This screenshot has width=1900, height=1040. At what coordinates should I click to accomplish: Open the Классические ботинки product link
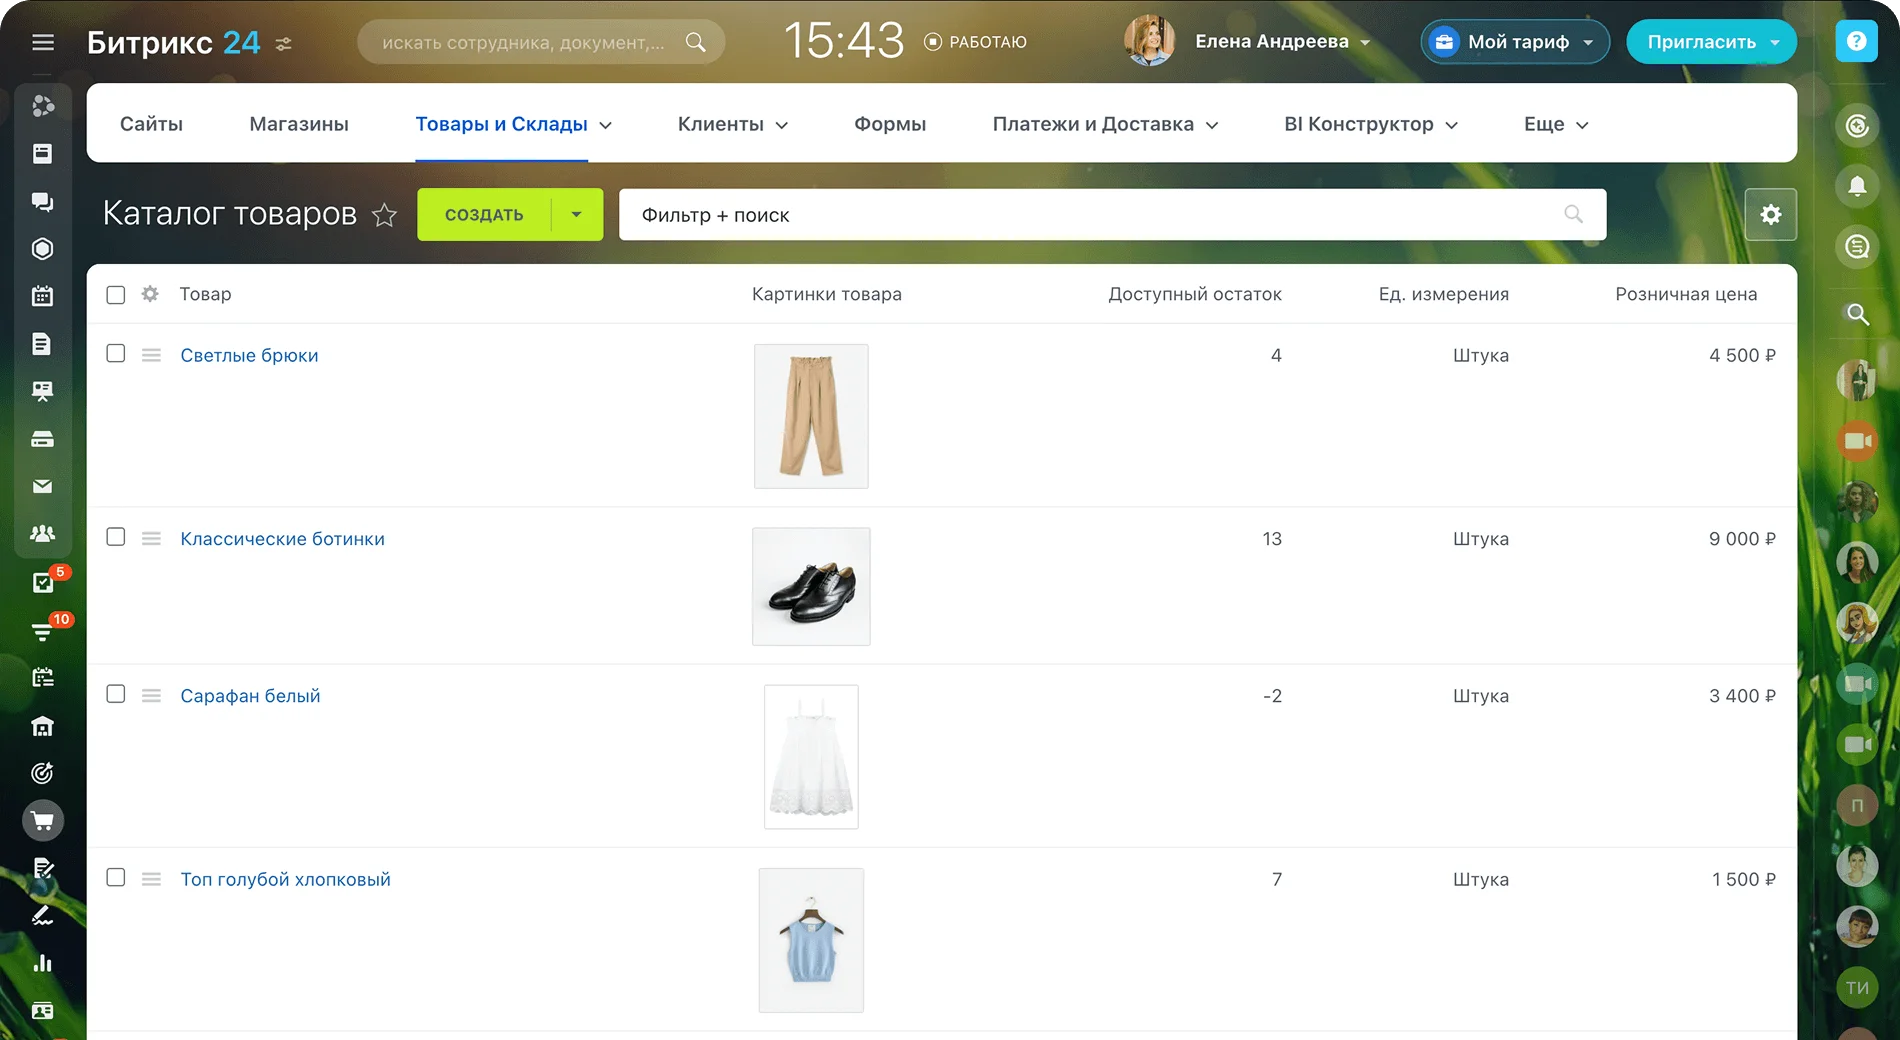pos(282,539)
